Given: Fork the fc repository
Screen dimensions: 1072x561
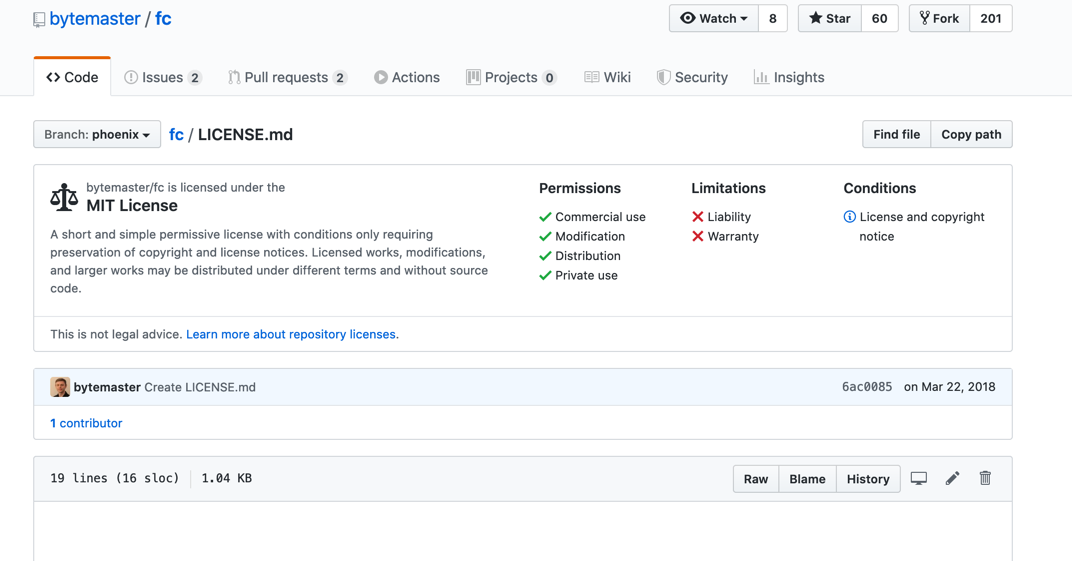Looking at the screenshot, I should point(939,19).
